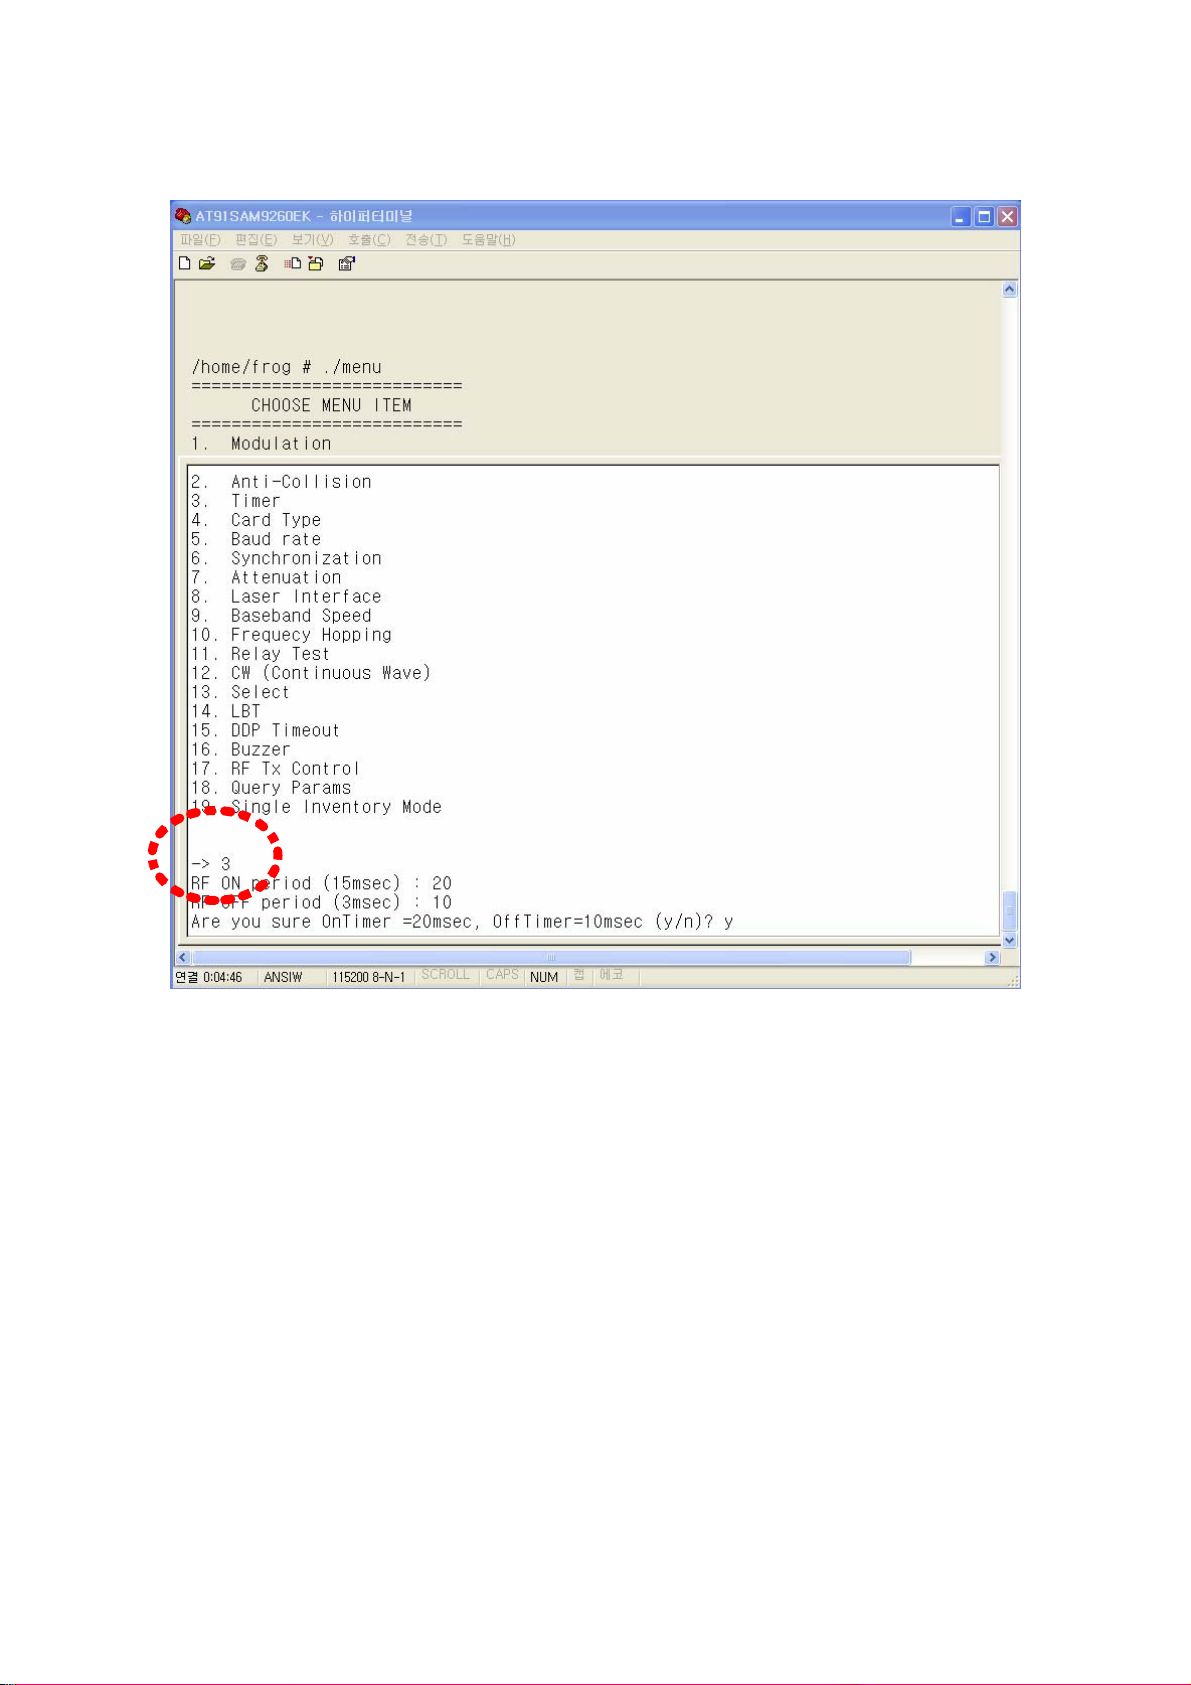This screenshot has height=1685, width=1191.
Task: Click the horizontal scrollbar left arrow
Action: (183, 958)
